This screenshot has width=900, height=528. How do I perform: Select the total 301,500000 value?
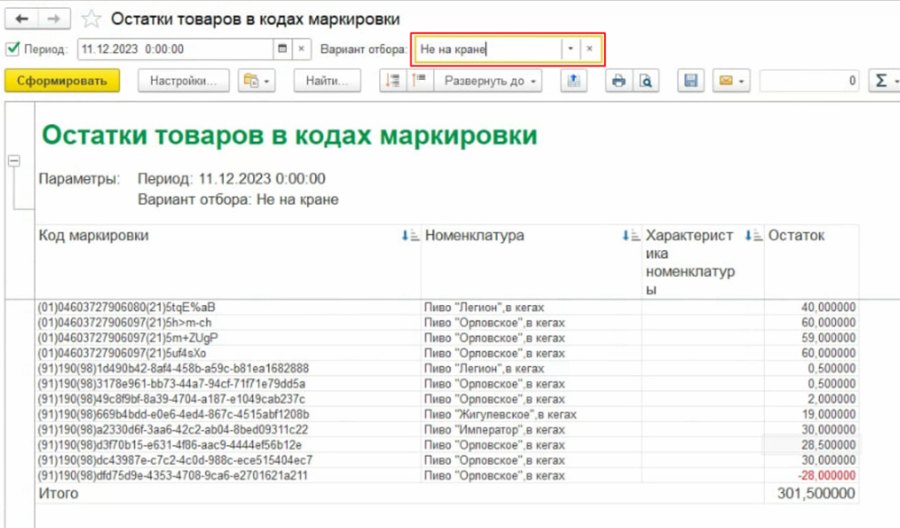(x=816, y=494)
